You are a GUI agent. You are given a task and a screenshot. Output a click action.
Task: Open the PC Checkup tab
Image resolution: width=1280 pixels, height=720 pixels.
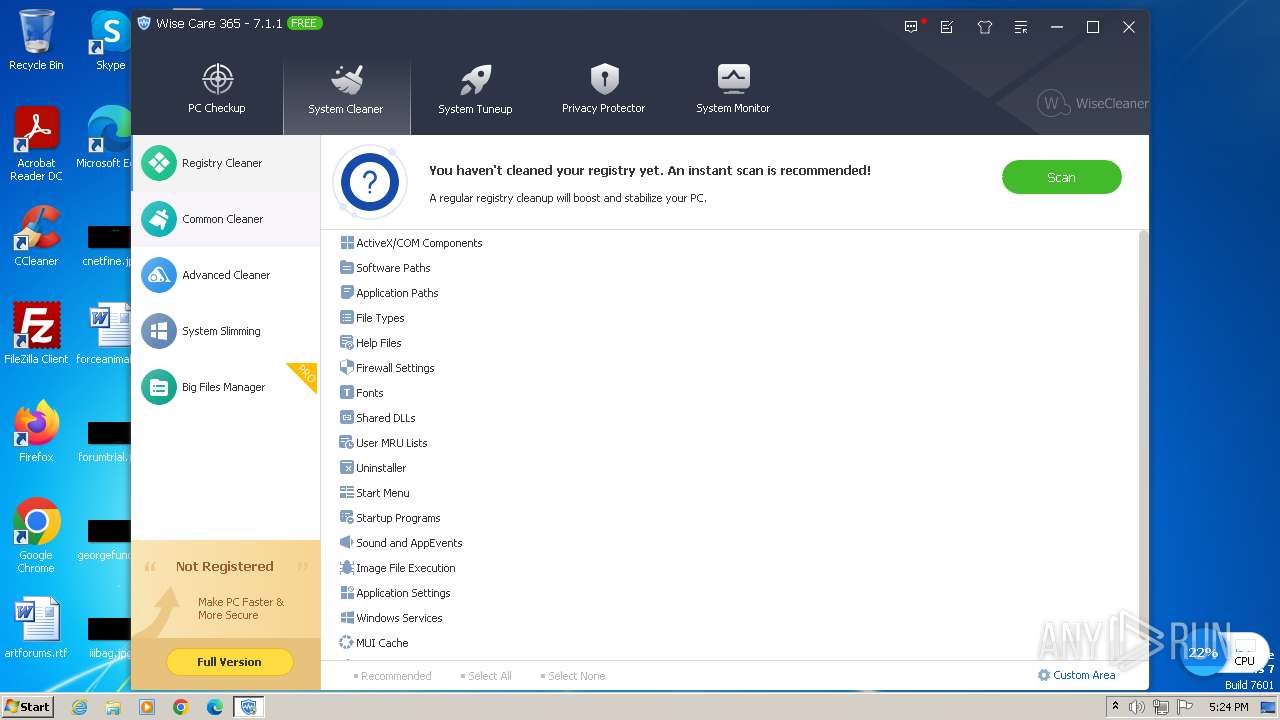point(217,90)
